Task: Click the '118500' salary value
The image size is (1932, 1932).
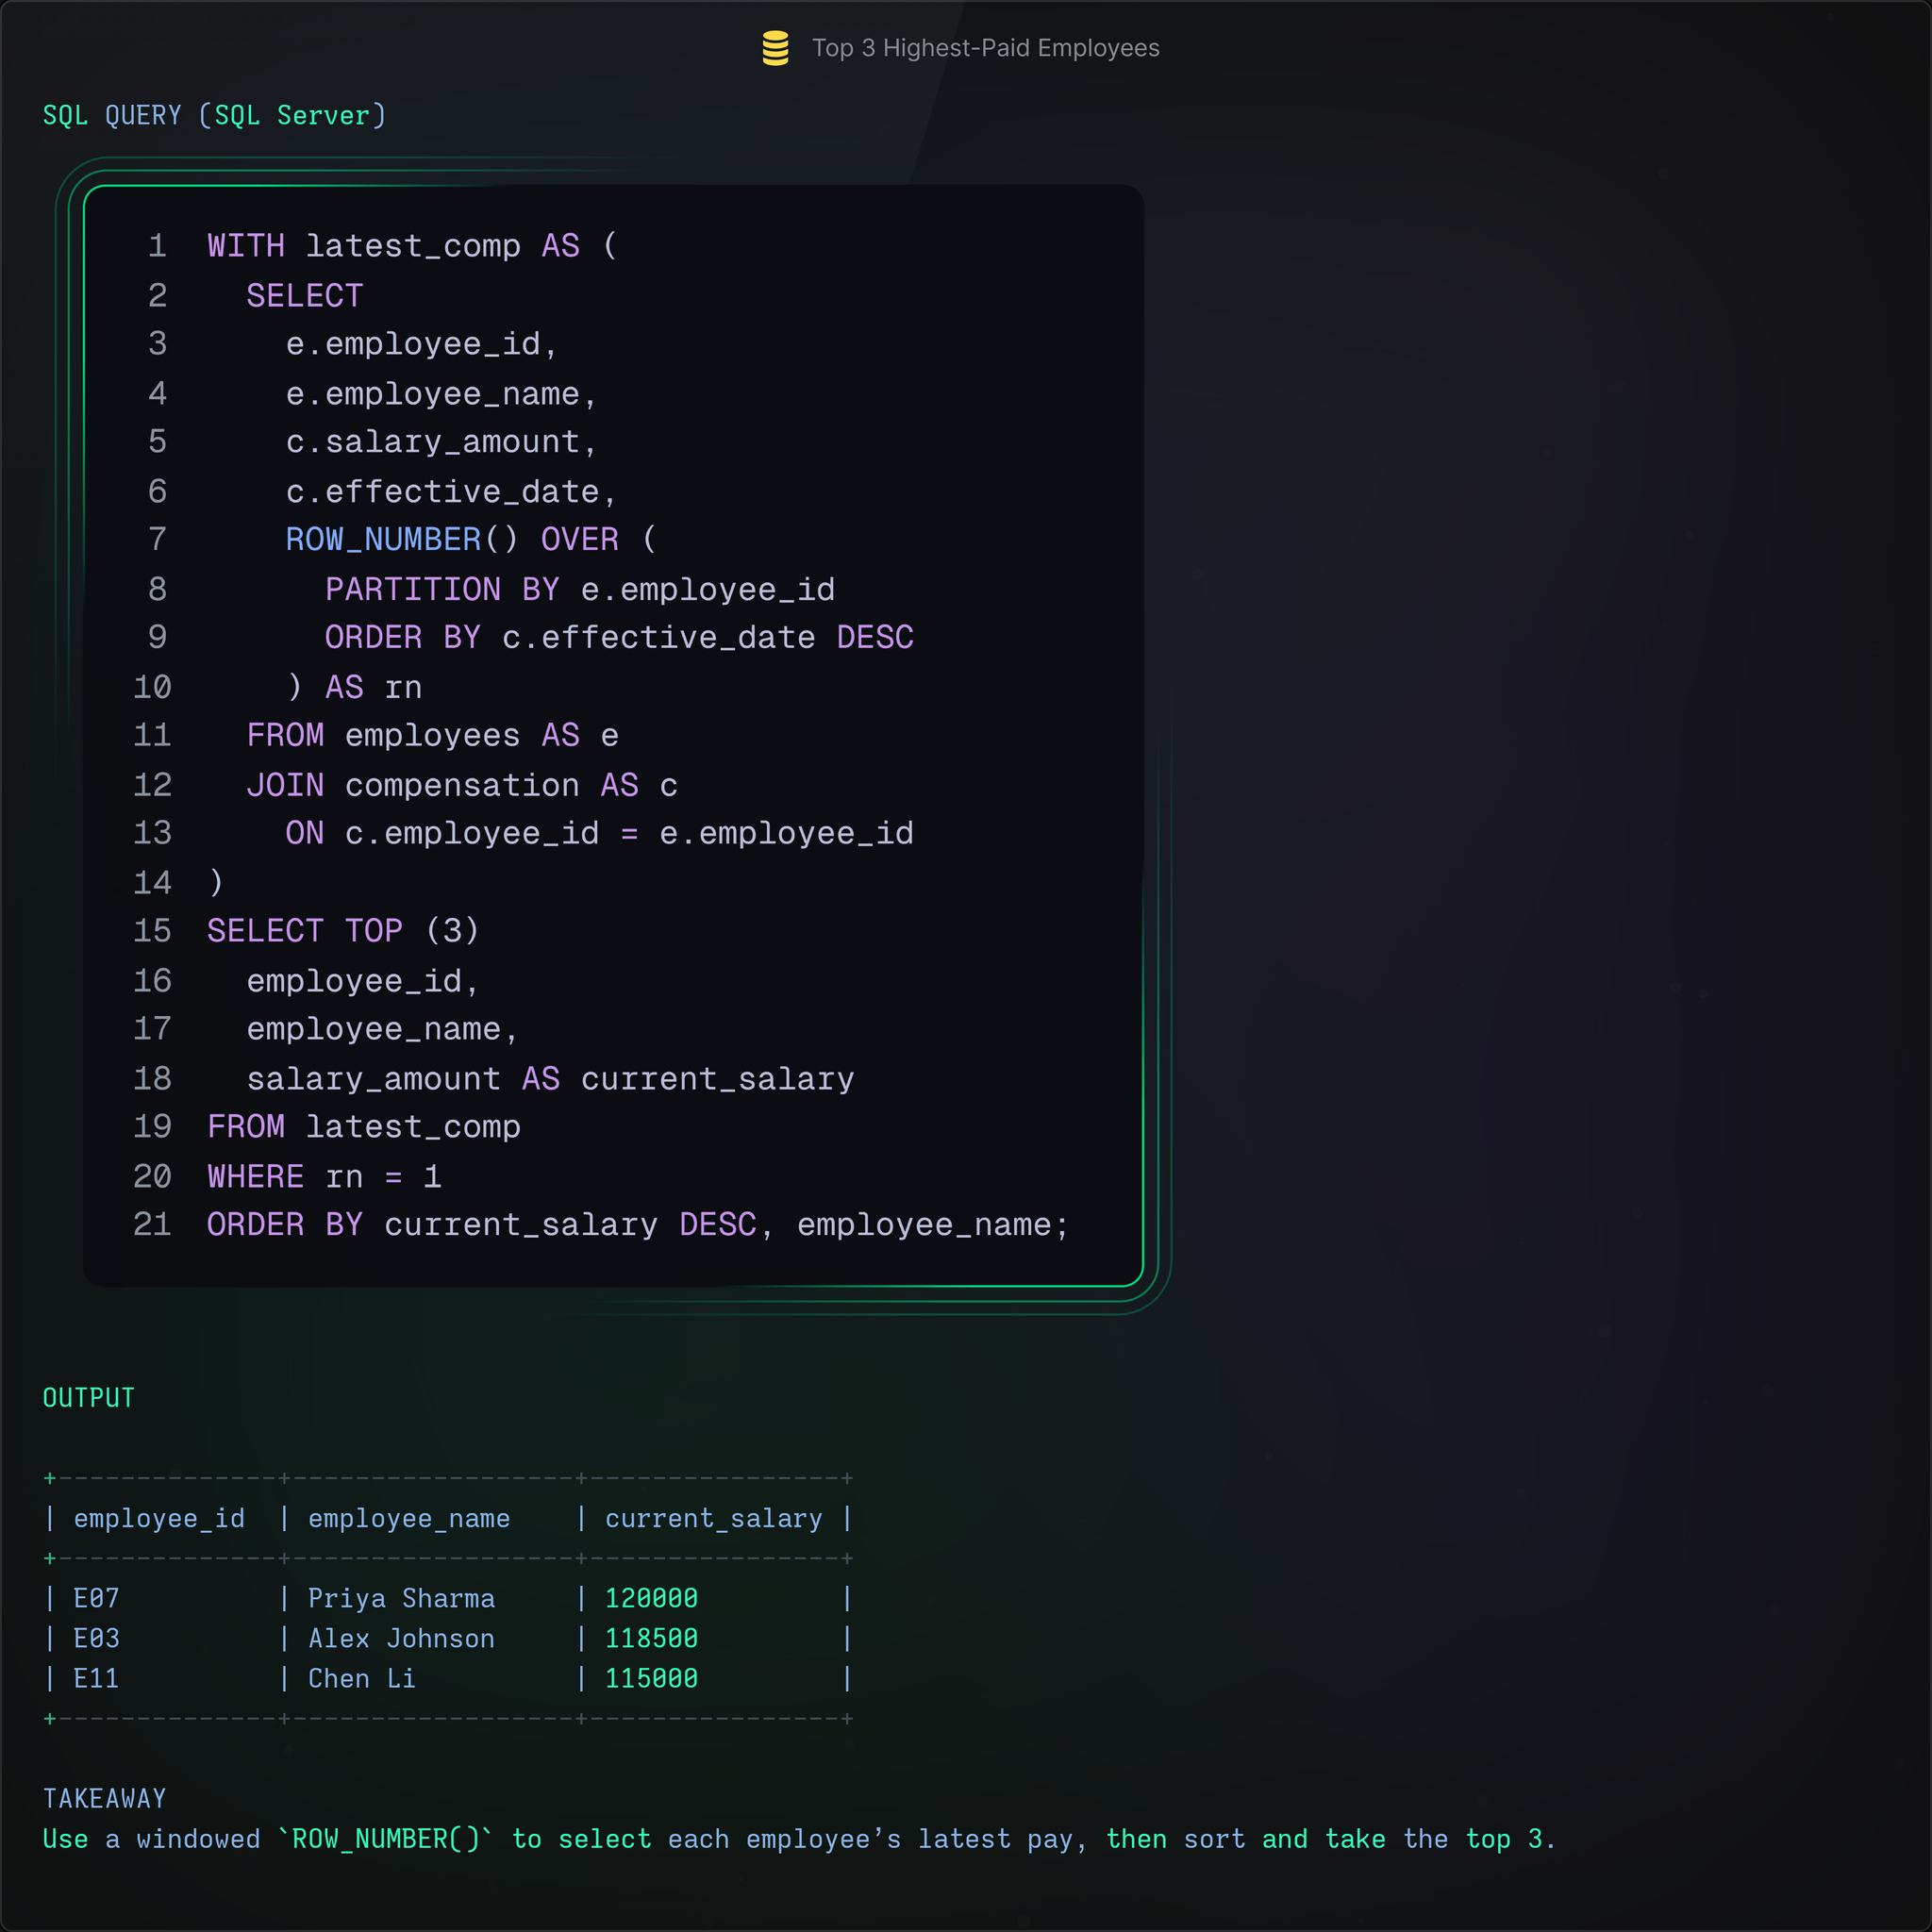Action: pos(651,1639)
